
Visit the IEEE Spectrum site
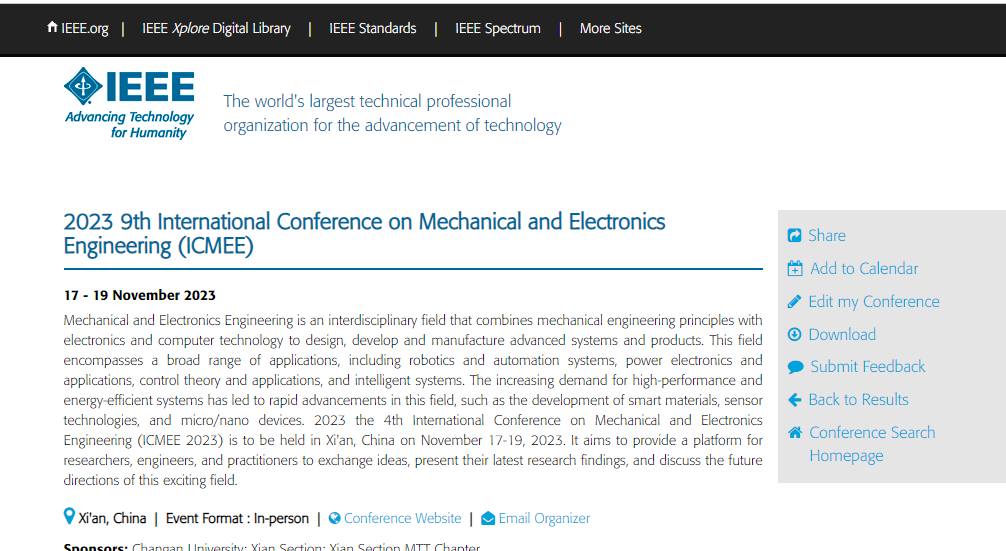point(498,28)
